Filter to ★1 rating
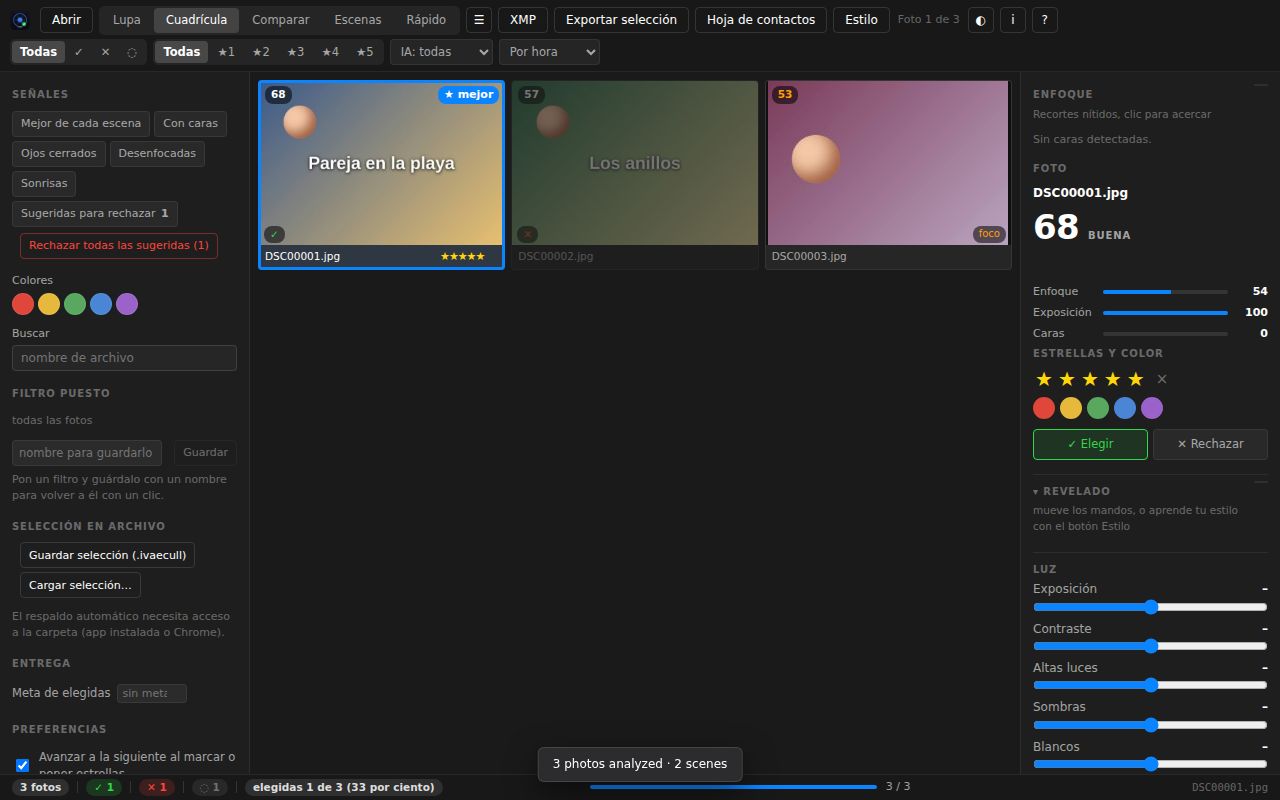This screenshot has width=1280, height=800. coord(226,52)
